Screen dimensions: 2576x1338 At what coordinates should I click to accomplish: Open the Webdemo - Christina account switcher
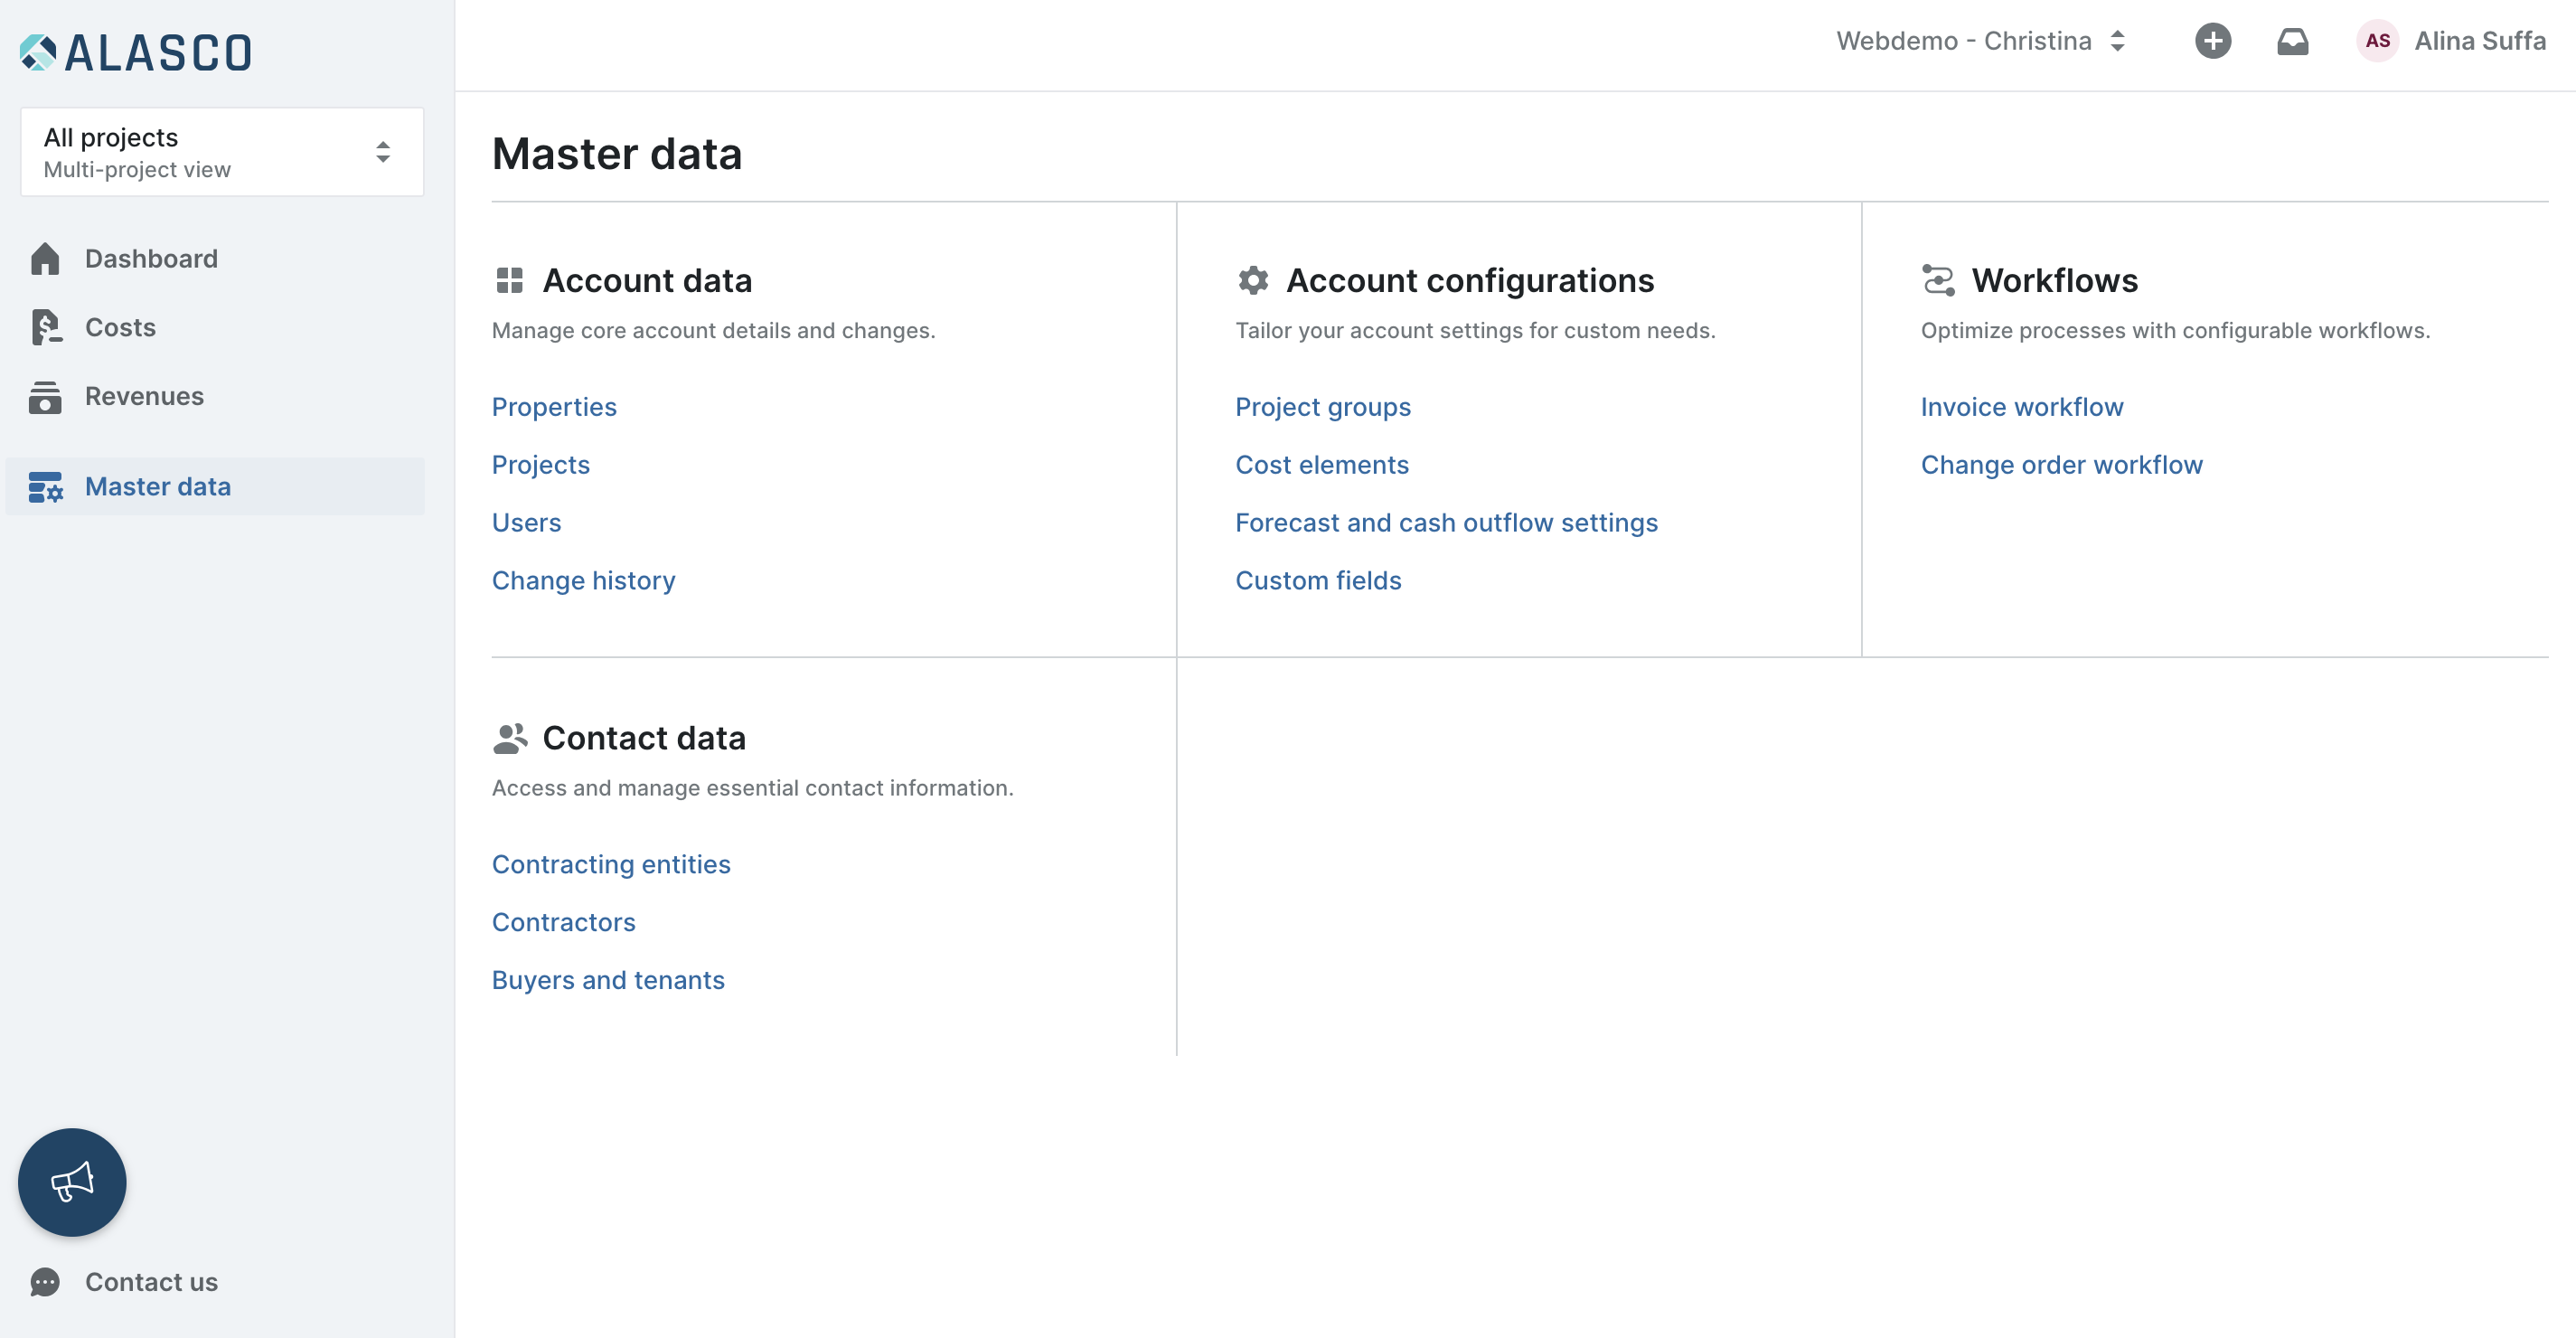1981,41
